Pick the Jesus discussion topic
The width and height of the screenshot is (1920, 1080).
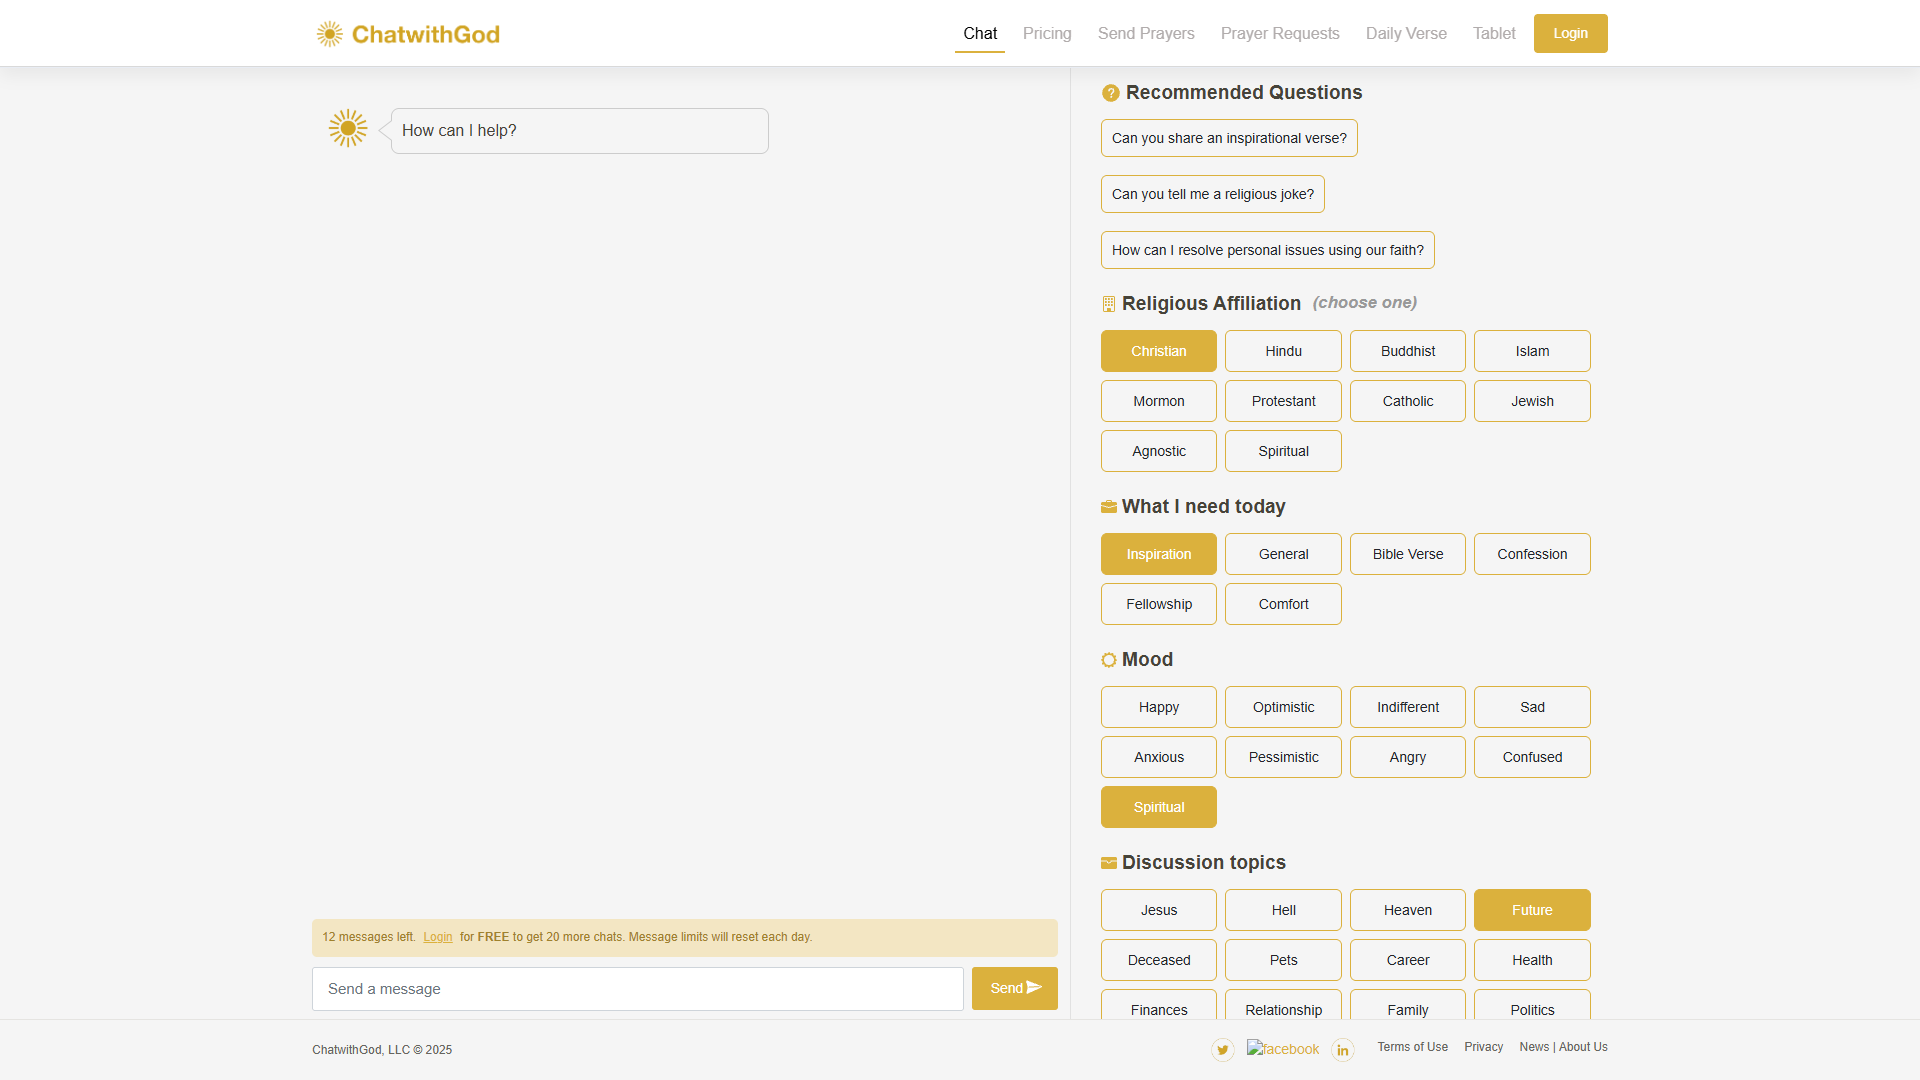click(1159, 910)
